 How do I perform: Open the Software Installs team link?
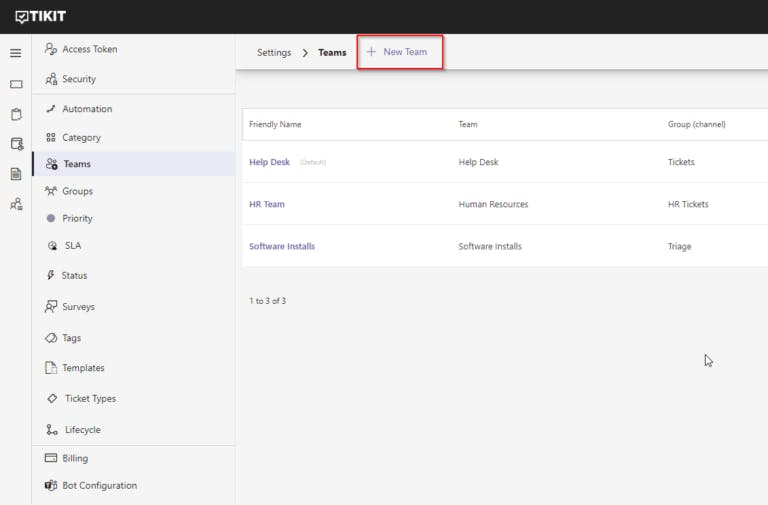pos(282,246)
